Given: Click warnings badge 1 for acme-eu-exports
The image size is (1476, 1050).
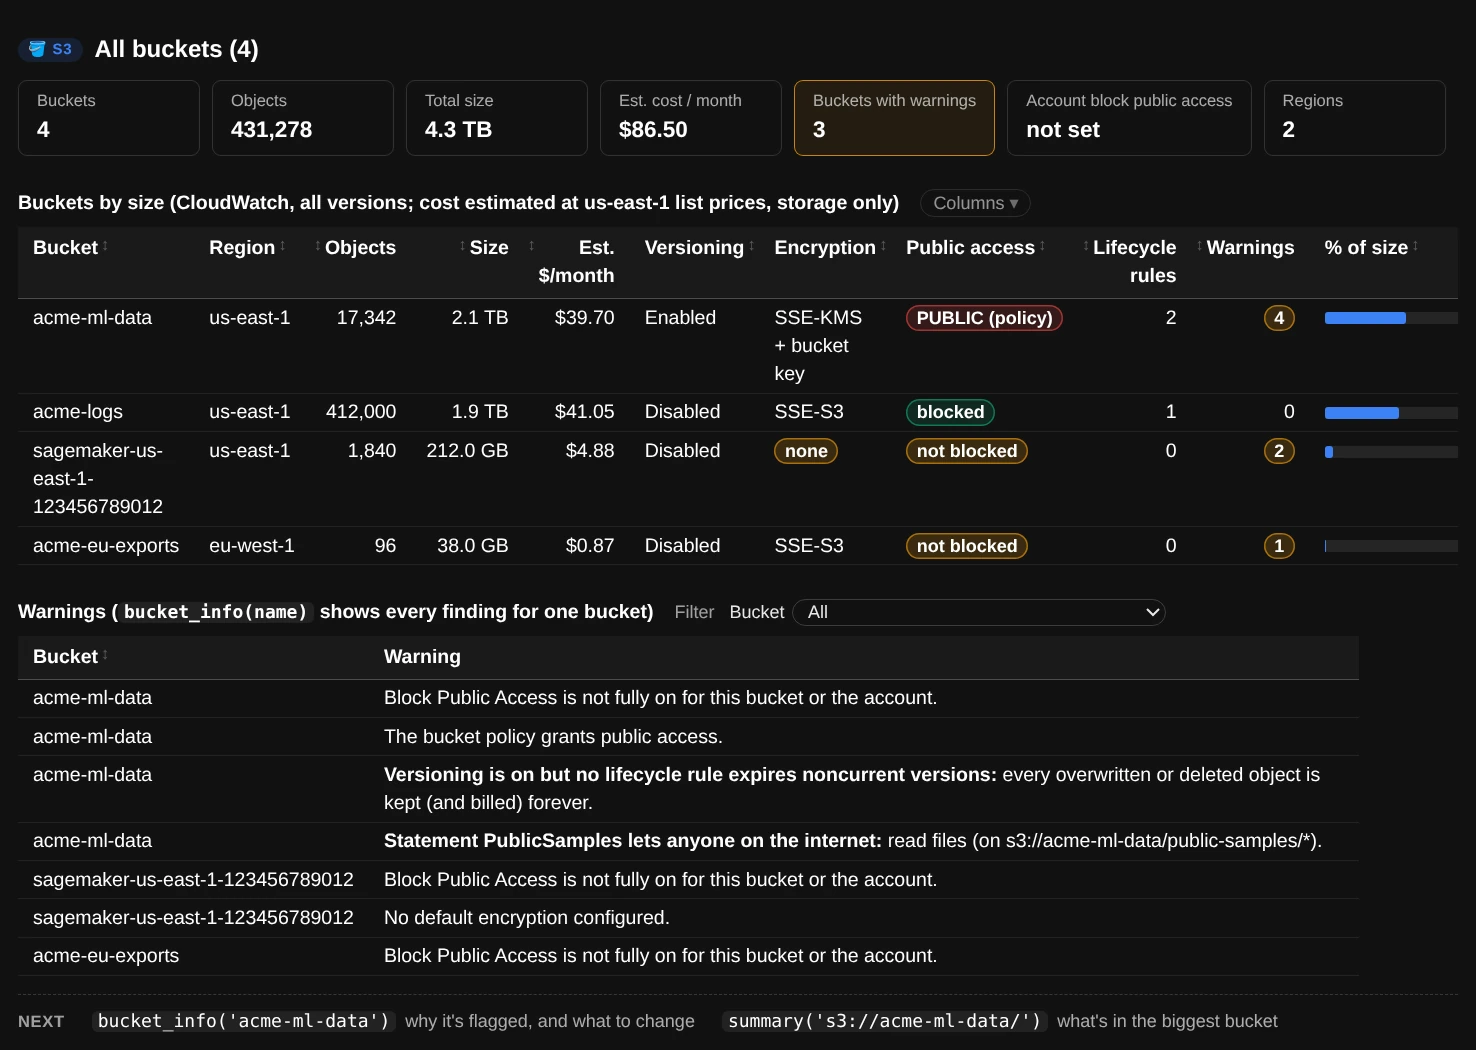Looking at the screenshot, I should (1279, 546).
